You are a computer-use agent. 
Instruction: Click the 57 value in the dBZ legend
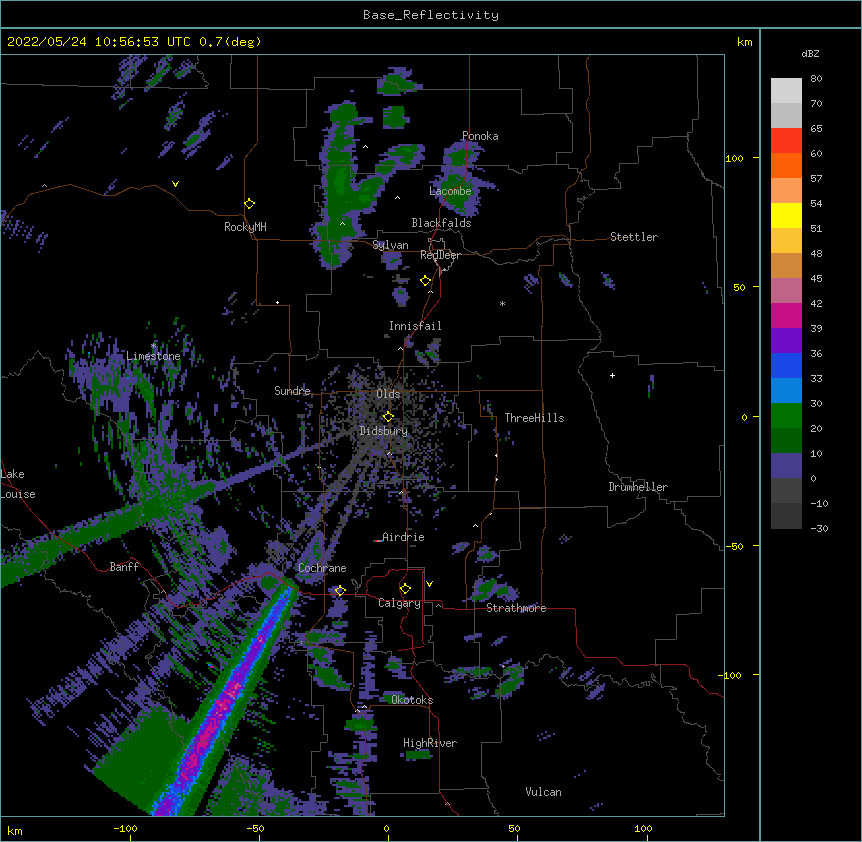tap(816, 179)
